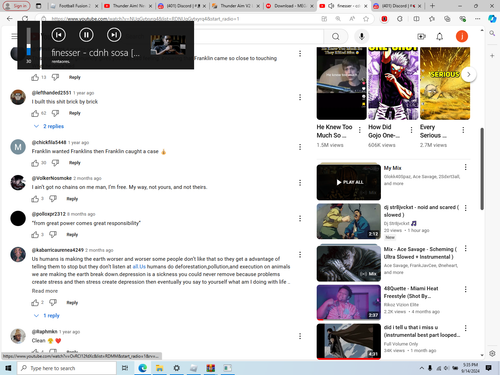This screenshot has height=375, width=500.
Task: Activate voice search microphone
Action: click(x=362, y=36)
